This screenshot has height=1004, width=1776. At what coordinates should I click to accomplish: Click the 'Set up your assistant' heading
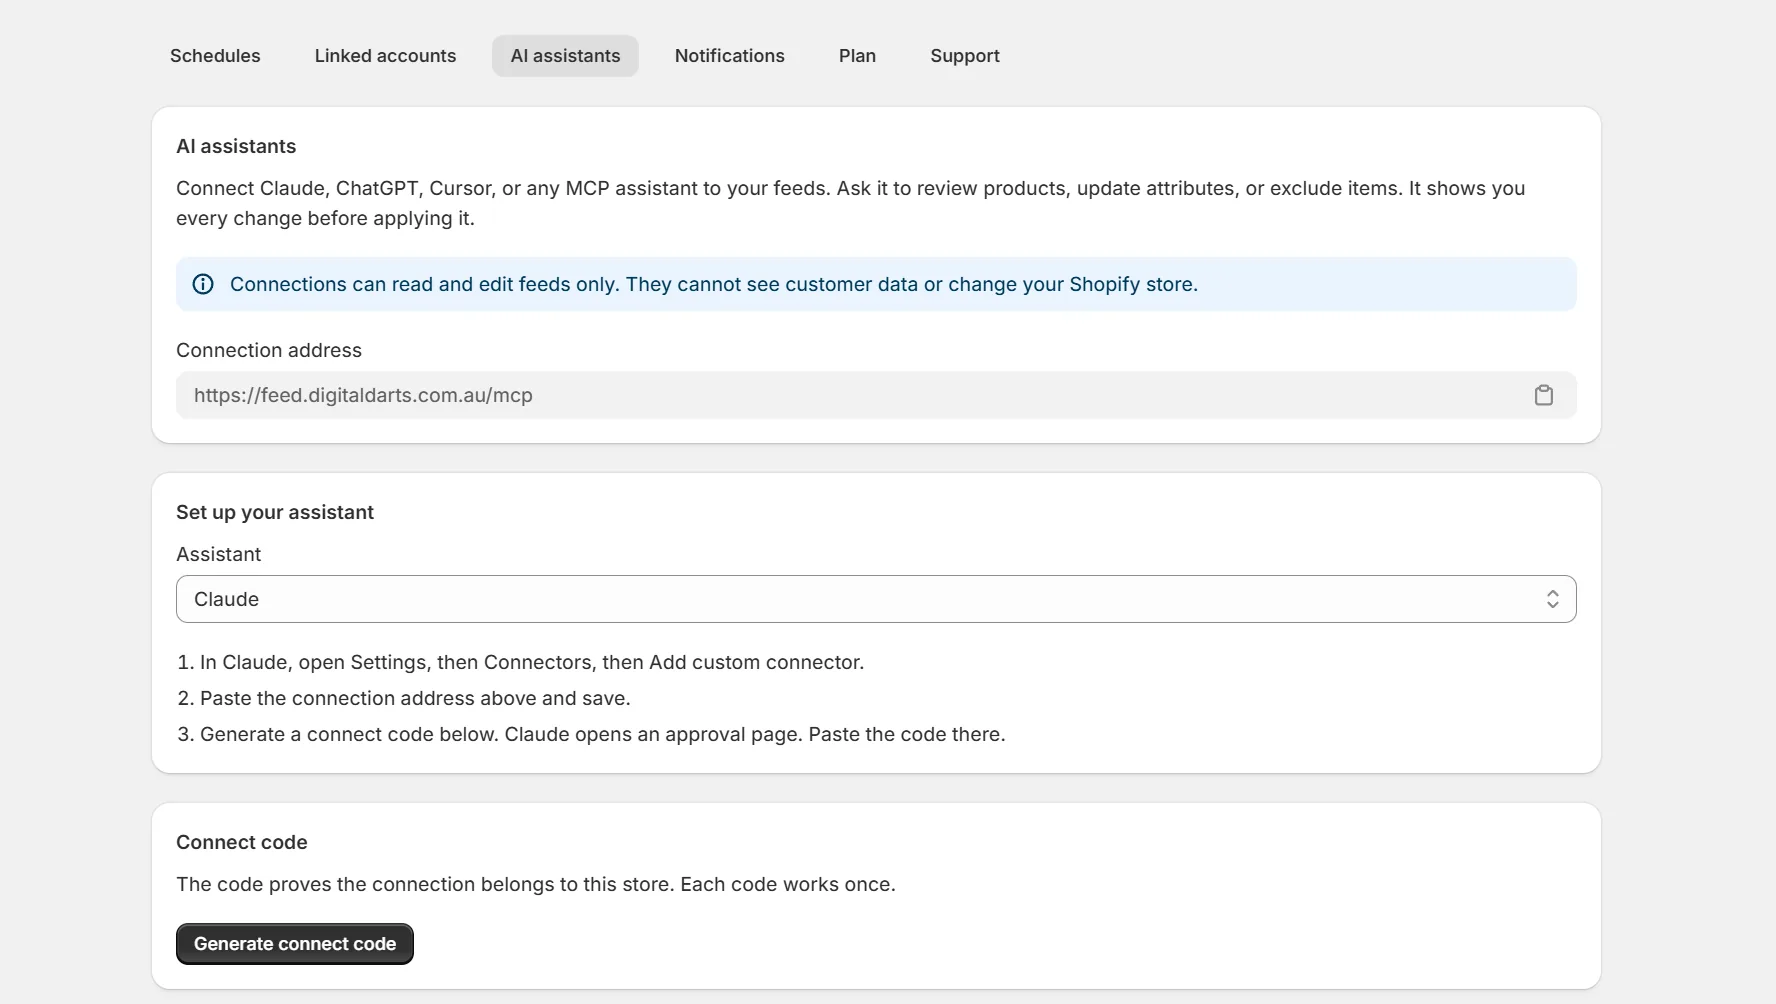coord(275,512)
